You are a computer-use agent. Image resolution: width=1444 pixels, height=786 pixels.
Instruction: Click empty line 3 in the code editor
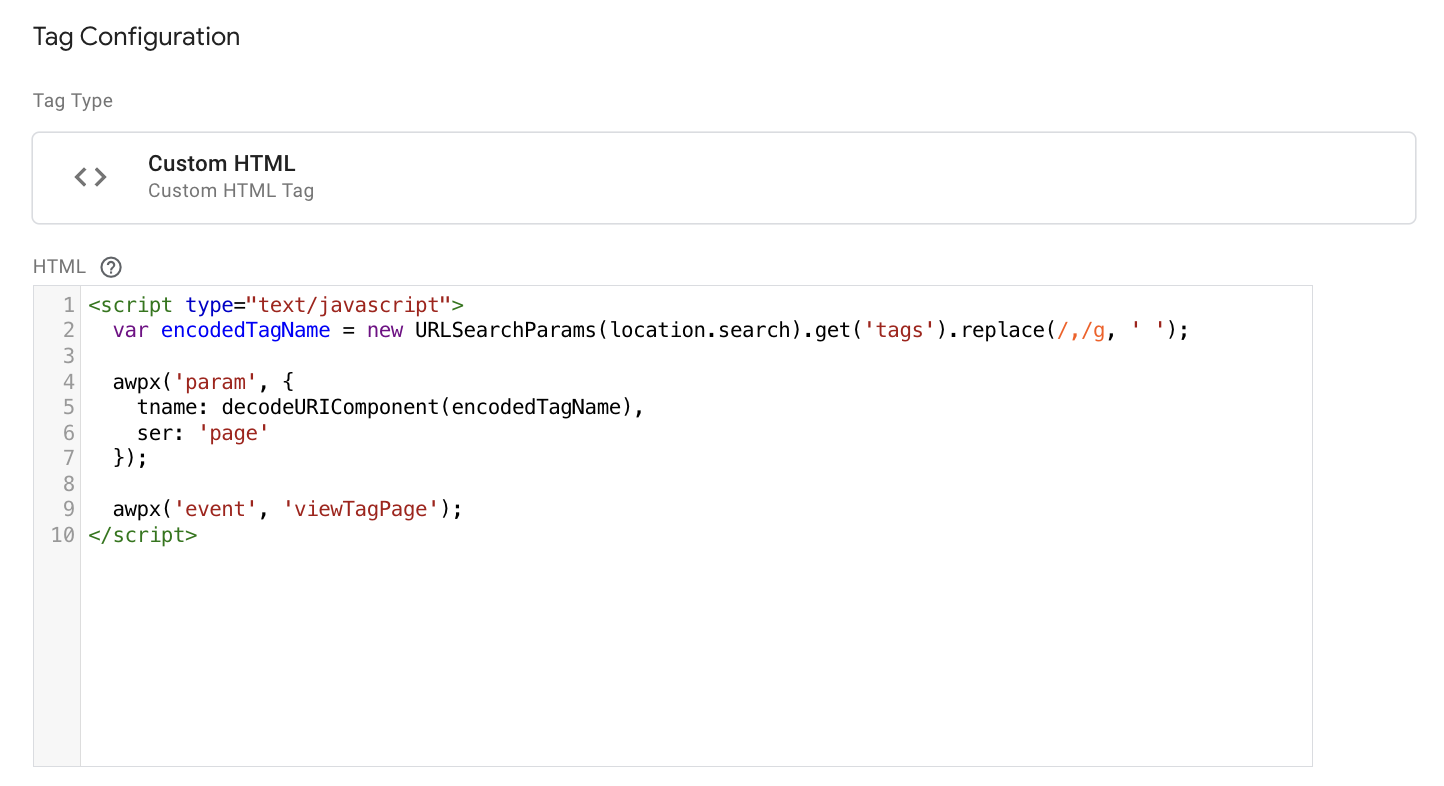[x=696, y=356]
